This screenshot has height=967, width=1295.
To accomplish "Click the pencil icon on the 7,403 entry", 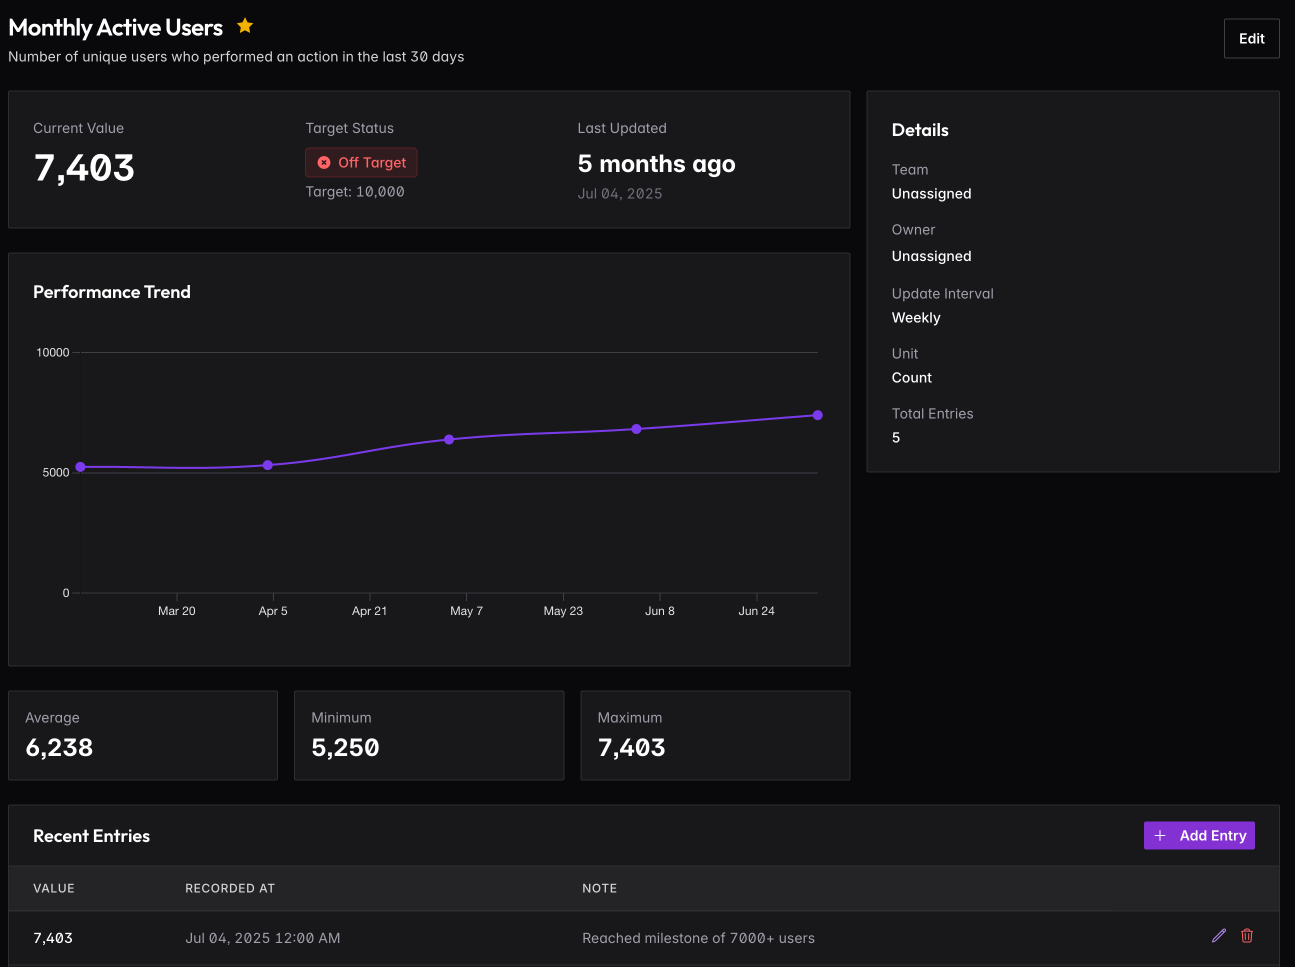I will (x=1218, y=936).
